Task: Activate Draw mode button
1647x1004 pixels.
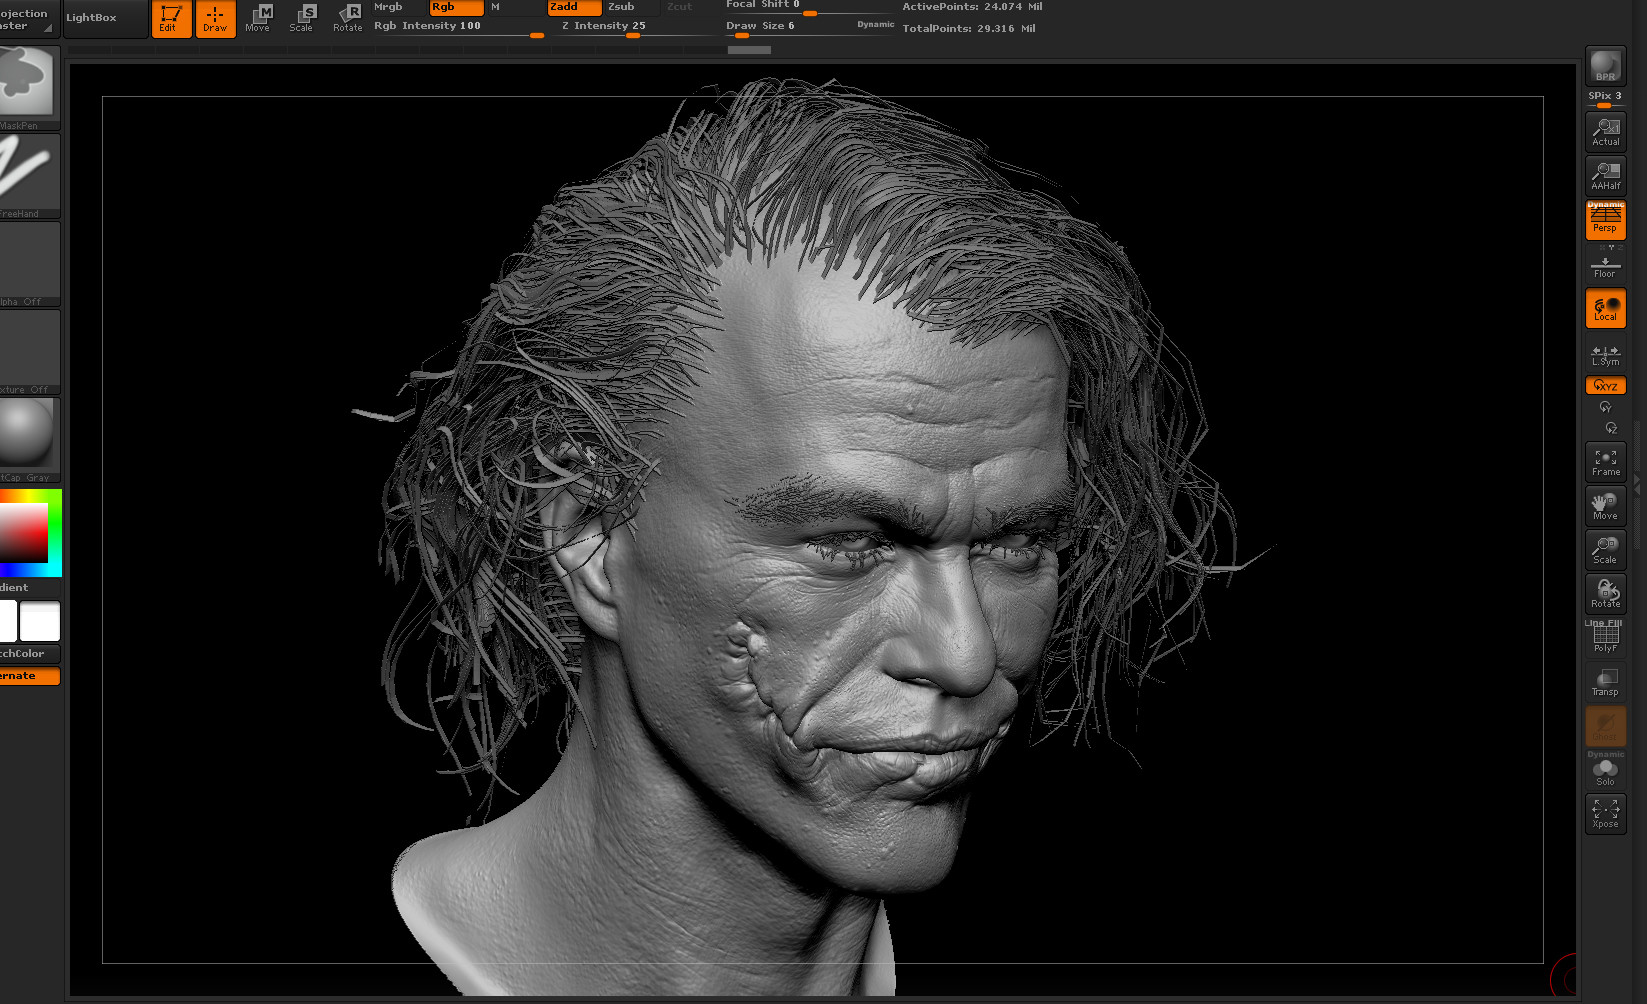Action: coord(215,18)
